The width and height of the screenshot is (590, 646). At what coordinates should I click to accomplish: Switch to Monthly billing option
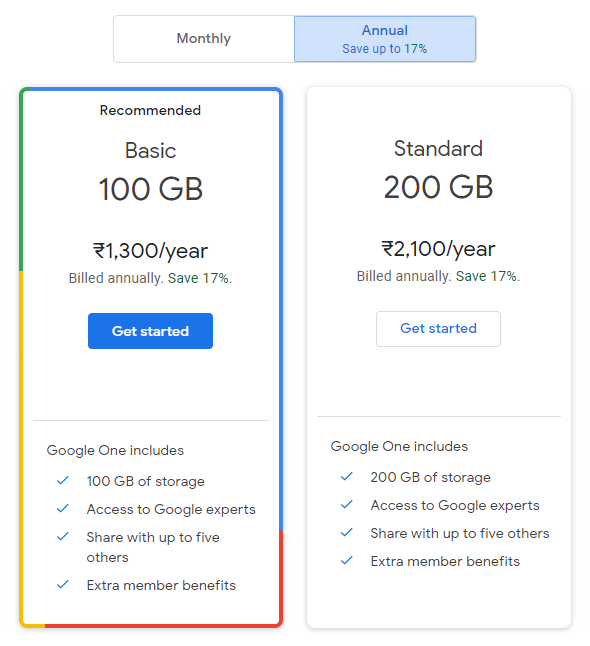click(x=204, y=39)
